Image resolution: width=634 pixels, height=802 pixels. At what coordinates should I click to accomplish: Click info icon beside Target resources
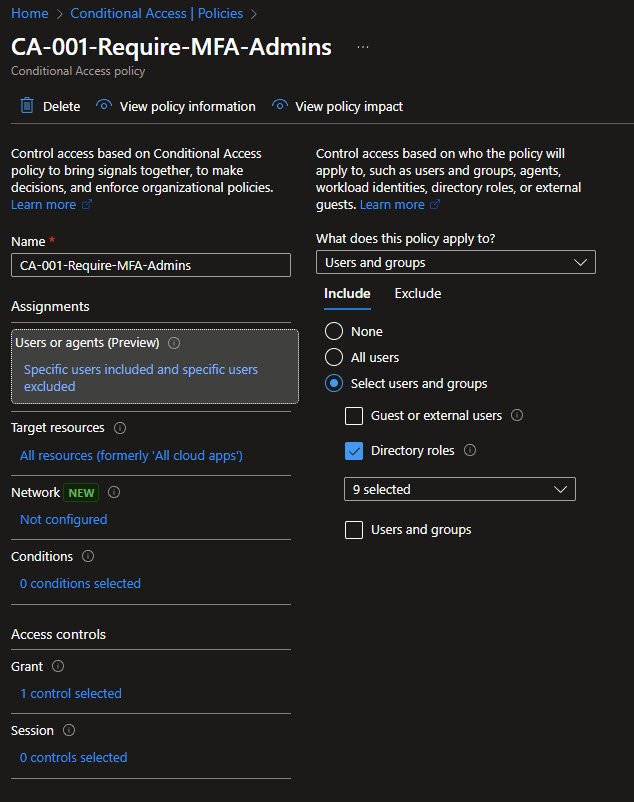pos(120,428)
